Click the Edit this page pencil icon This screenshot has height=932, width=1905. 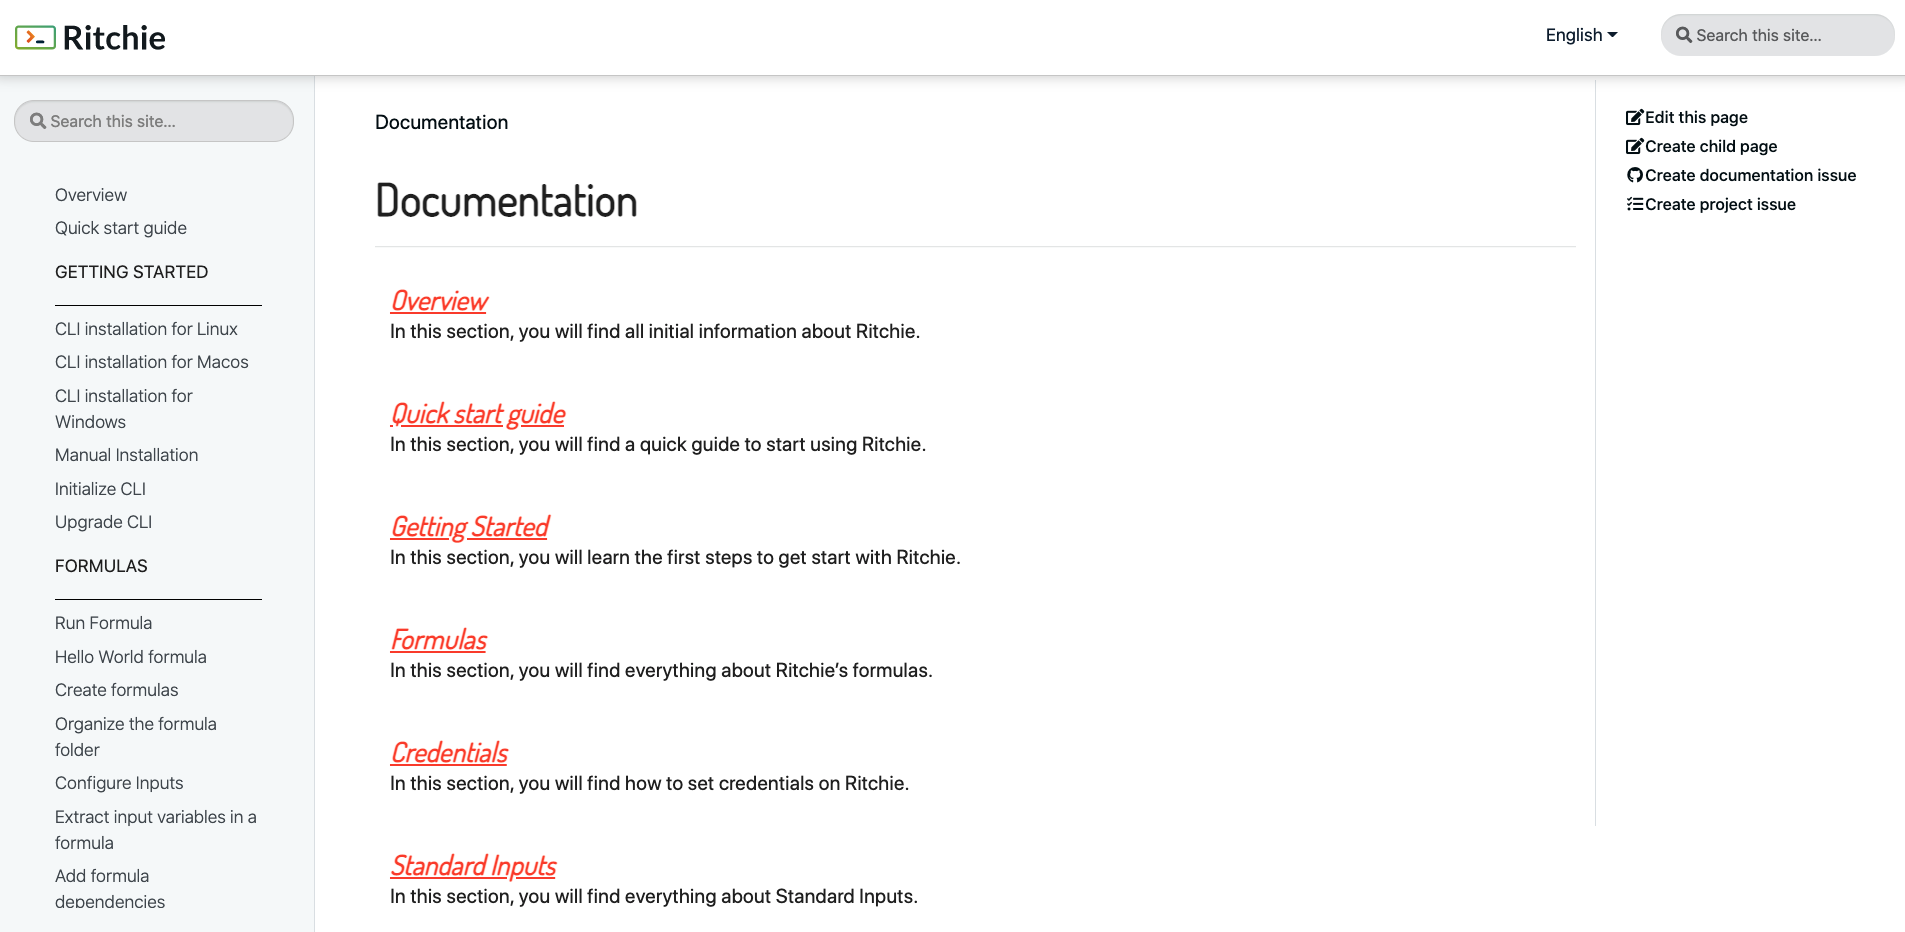pyautogui.click(x=1634, y=117)
